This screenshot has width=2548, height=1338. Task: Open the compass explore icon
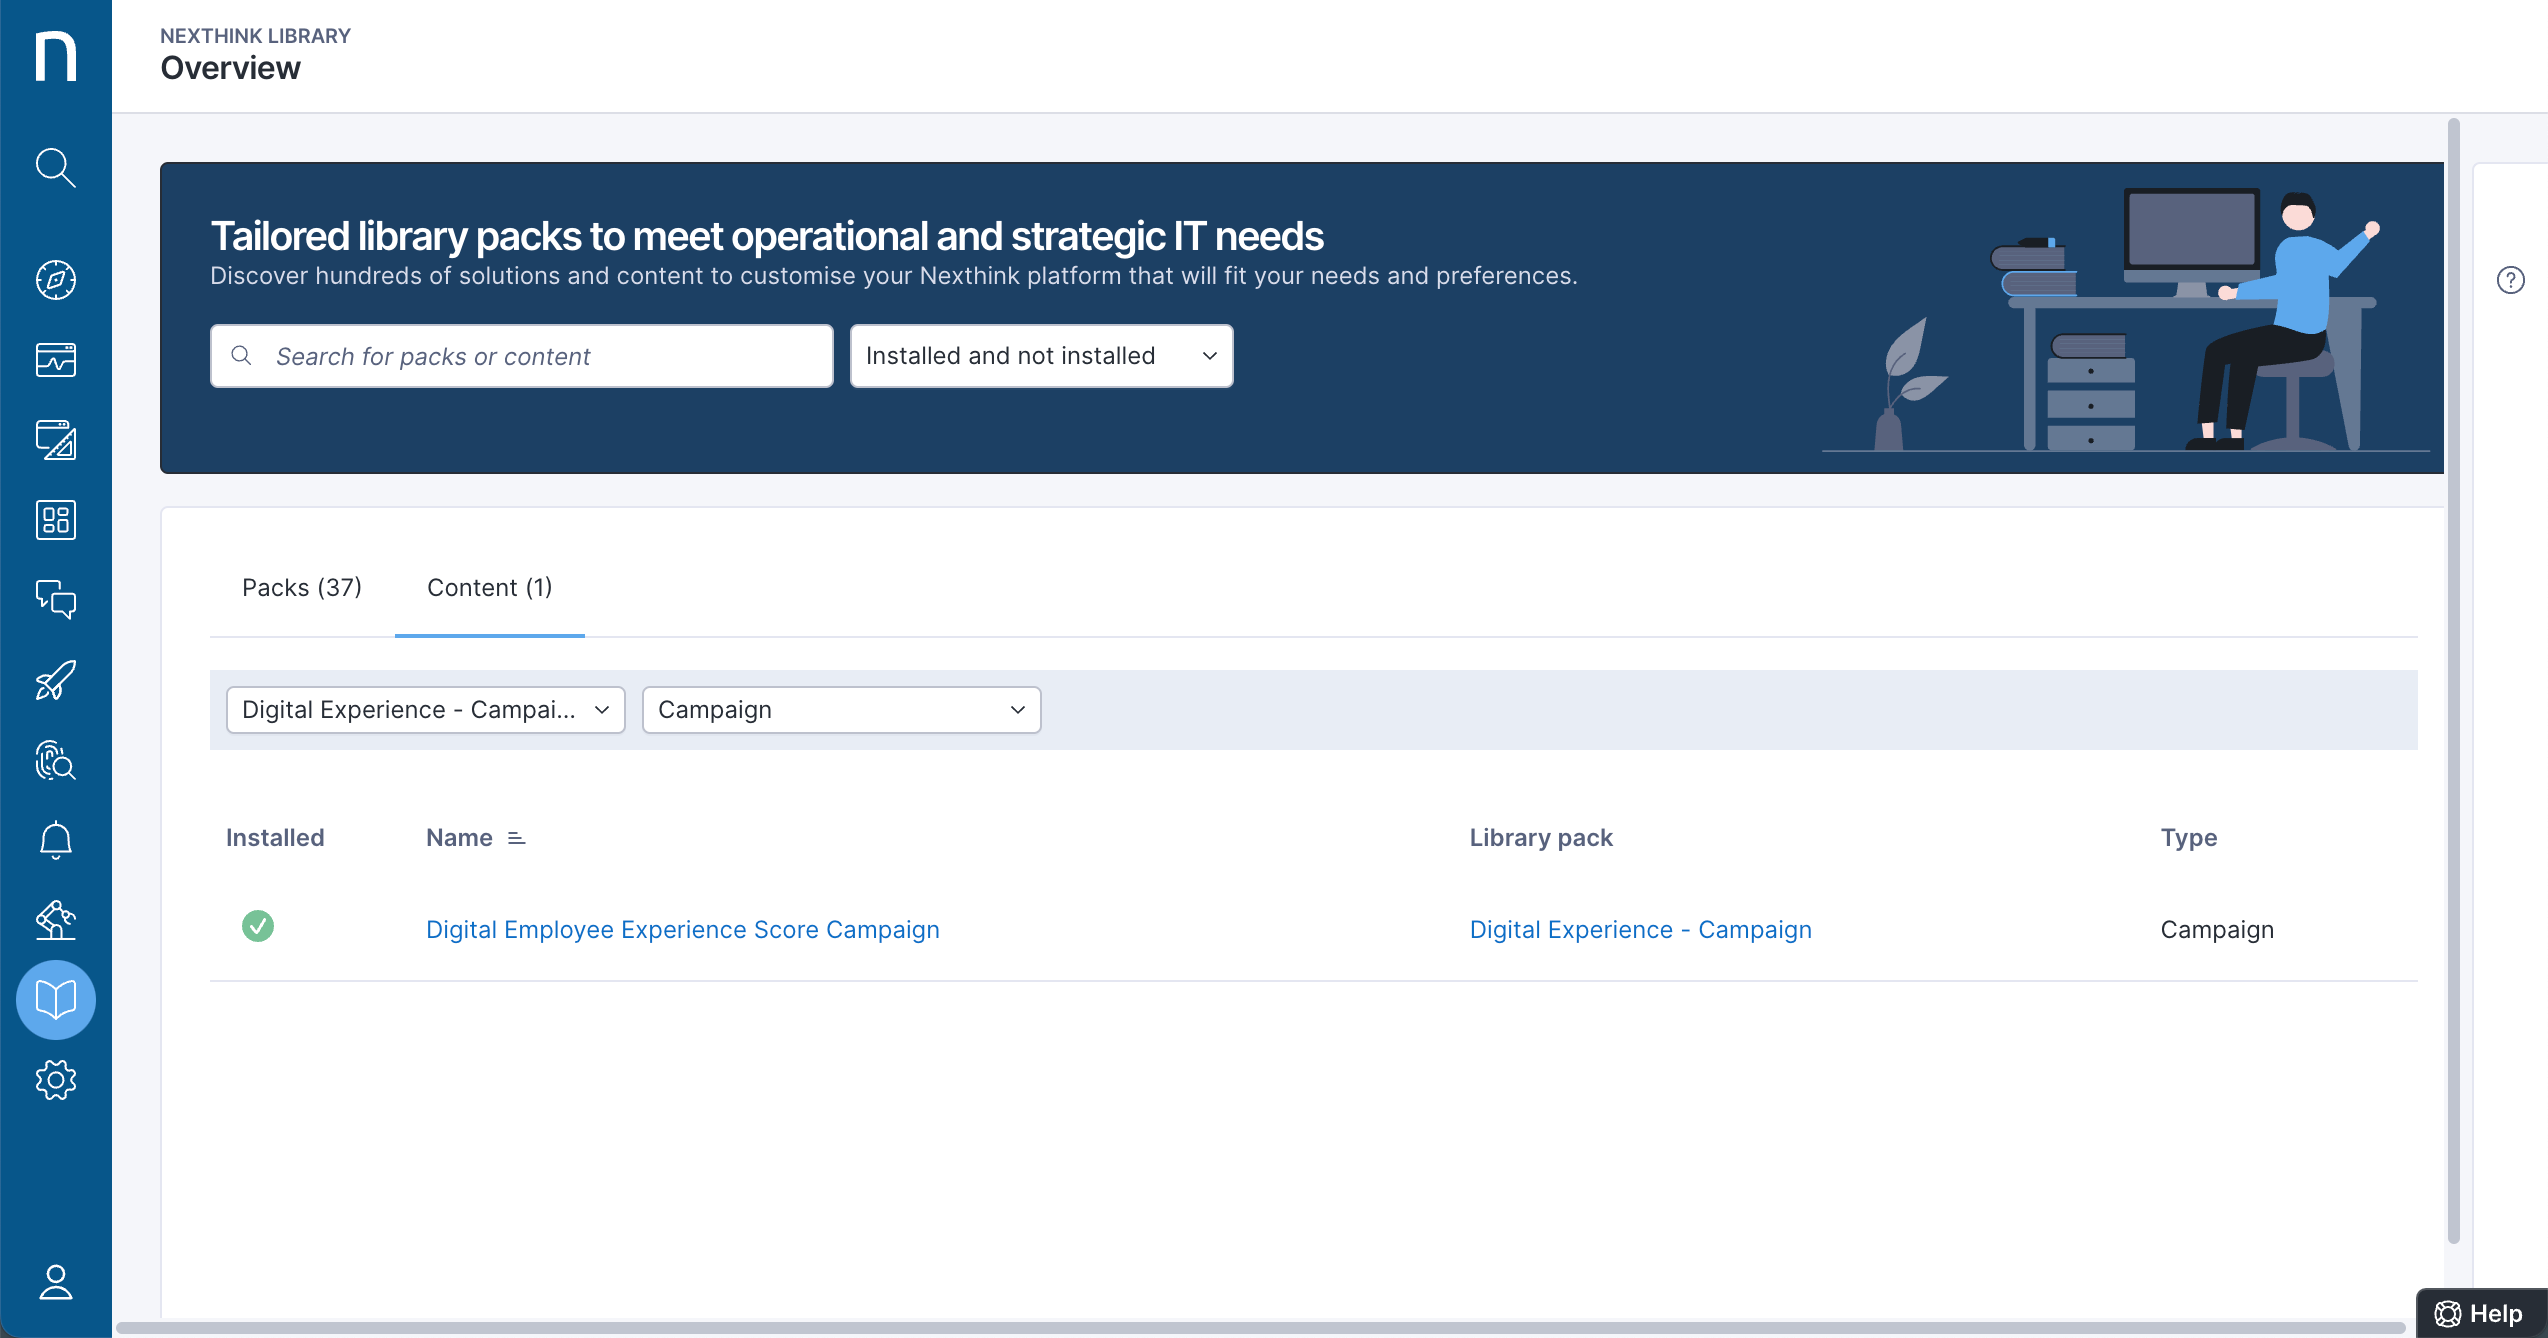pyautogui.click(x=55, y=280)
